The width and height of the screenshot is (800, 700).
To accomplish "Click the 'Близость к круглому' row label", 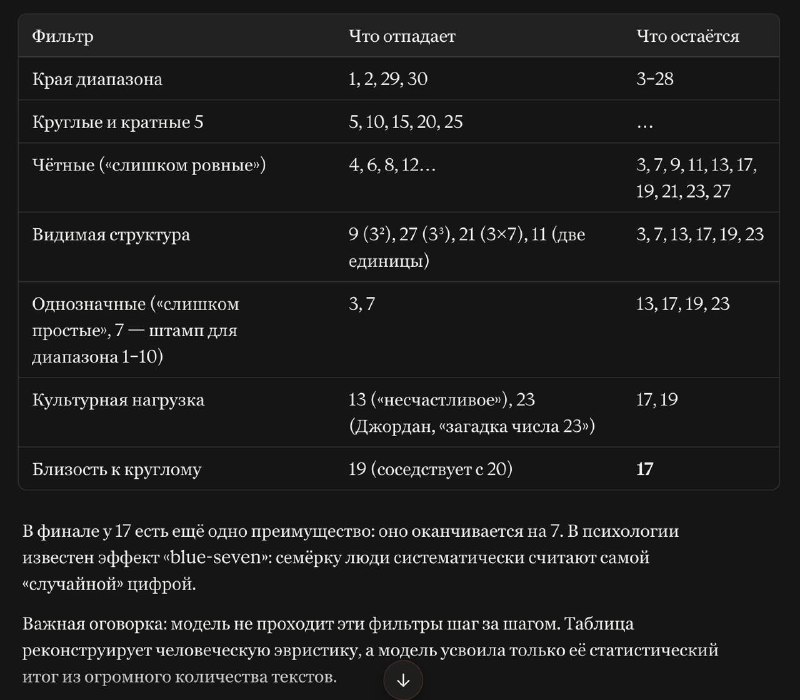I will (x=116, y=469).
